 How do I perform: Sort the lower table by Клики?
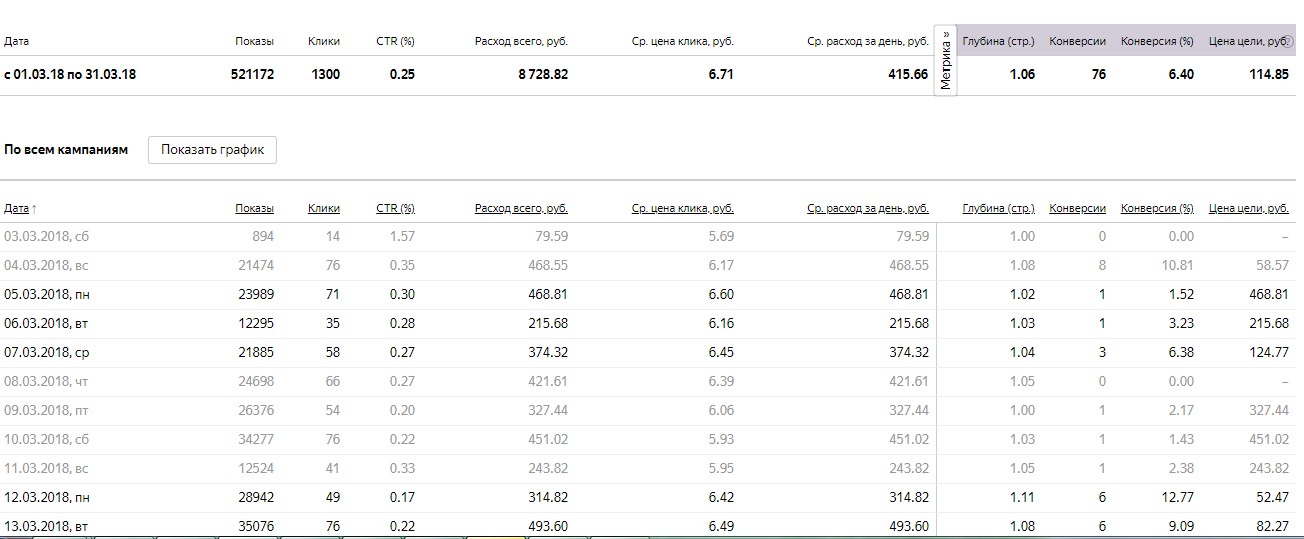tap(324, 208)
